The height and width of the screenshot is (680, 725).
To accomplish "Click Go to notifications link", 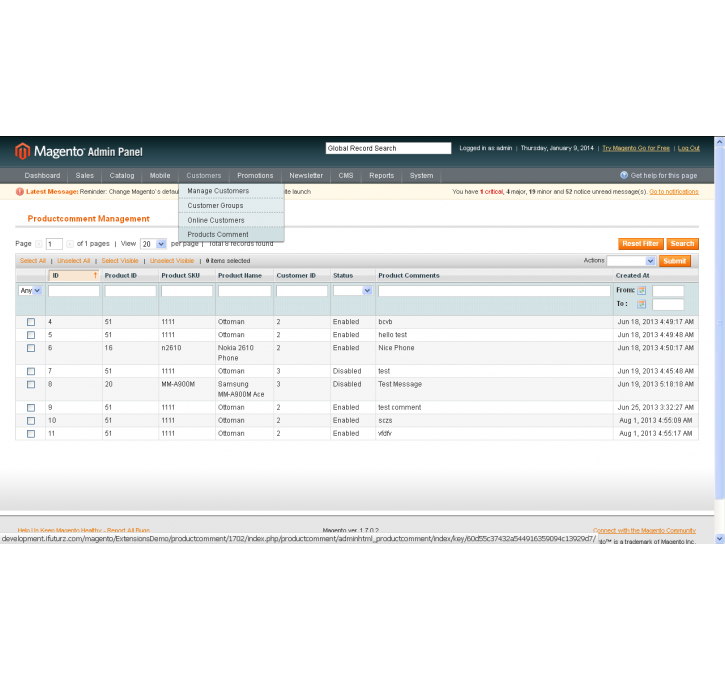I will (x=674, y=192).
